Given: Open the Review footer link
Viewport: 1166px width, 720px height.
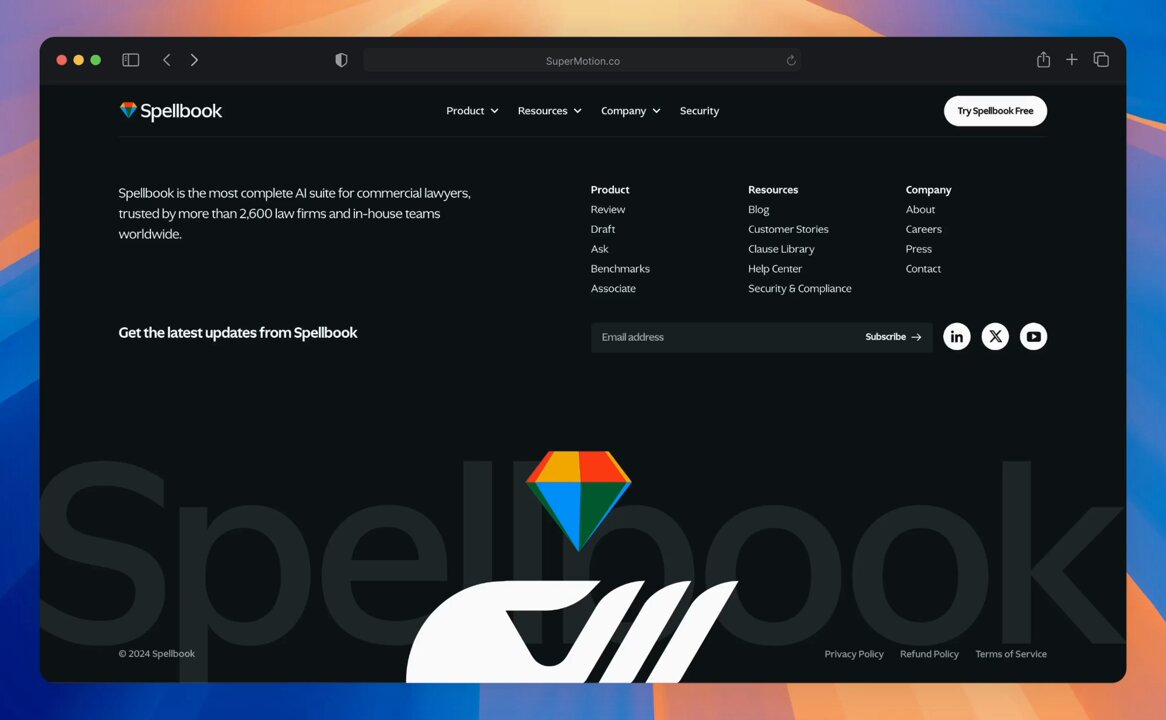Looking at the screenshot, I should [608, 210].
